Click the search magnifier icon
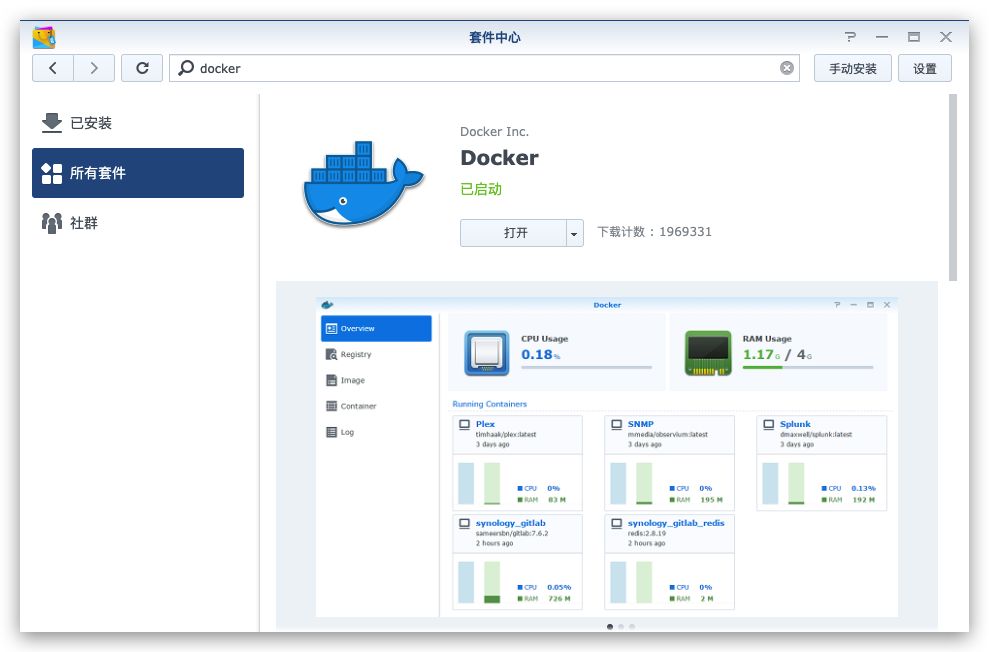The width and height of the screenshot is (989, 652). click(x=188, y=68)
